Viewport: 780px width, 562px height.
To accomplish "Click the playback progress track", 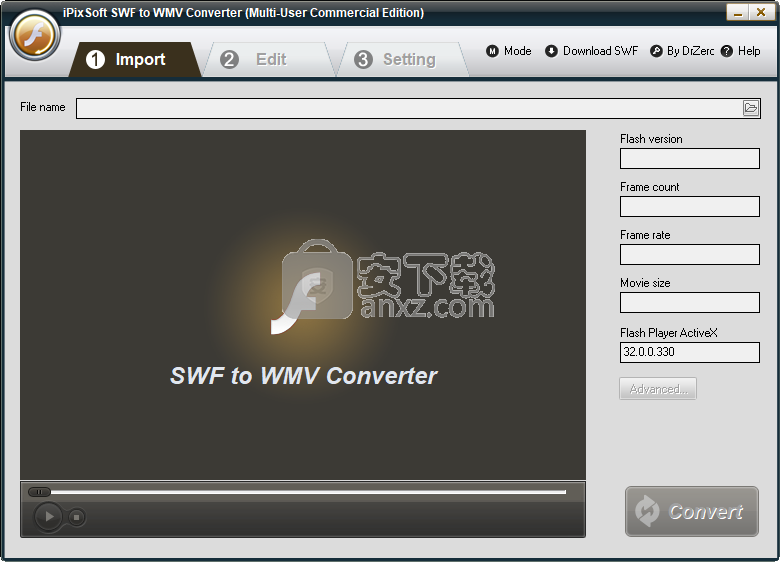I will 308,492.
